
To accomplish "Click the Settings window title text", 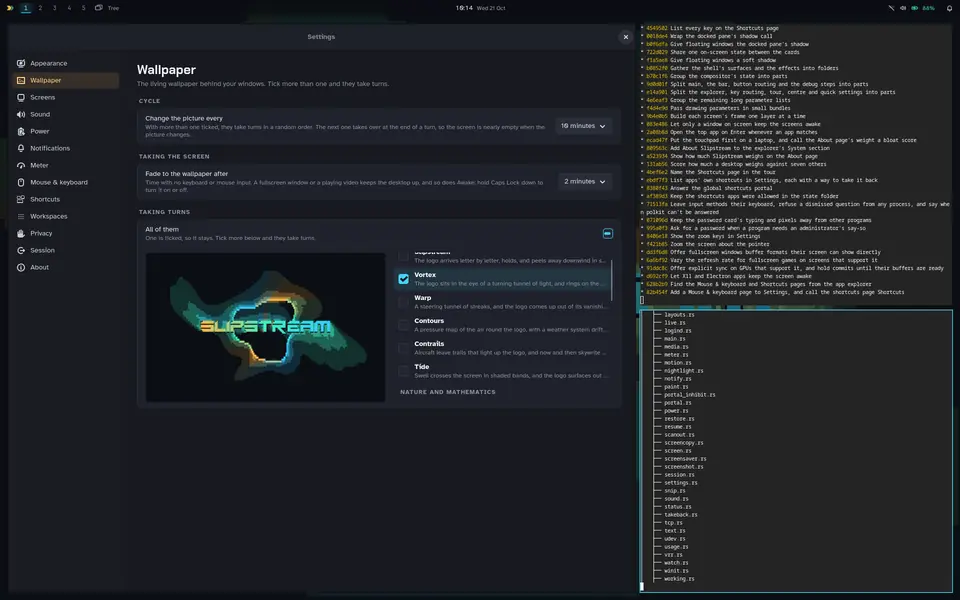I will [x=321, y=37].
